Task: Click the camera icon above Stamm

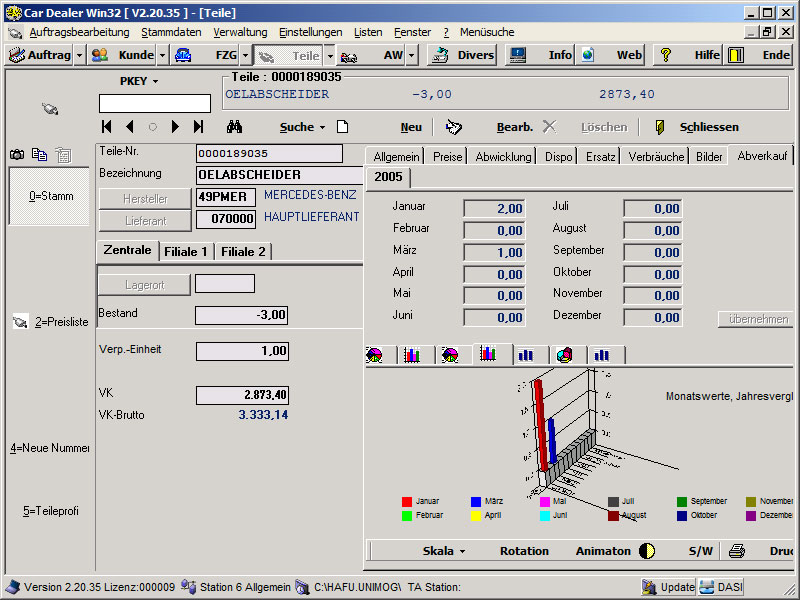Action: click(x=17, y=154)
